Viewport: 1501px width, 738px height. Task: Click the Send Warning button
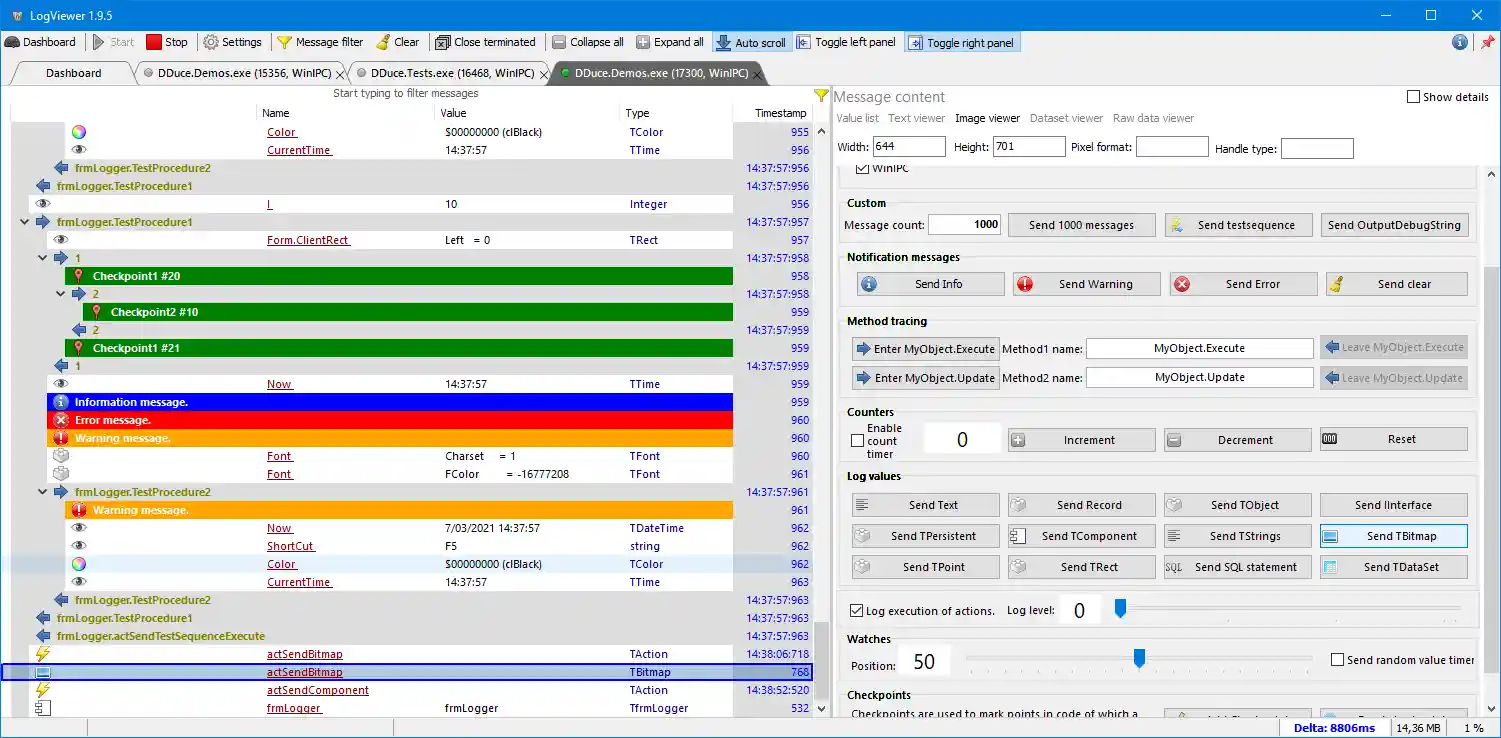[x=1086, y=283]
